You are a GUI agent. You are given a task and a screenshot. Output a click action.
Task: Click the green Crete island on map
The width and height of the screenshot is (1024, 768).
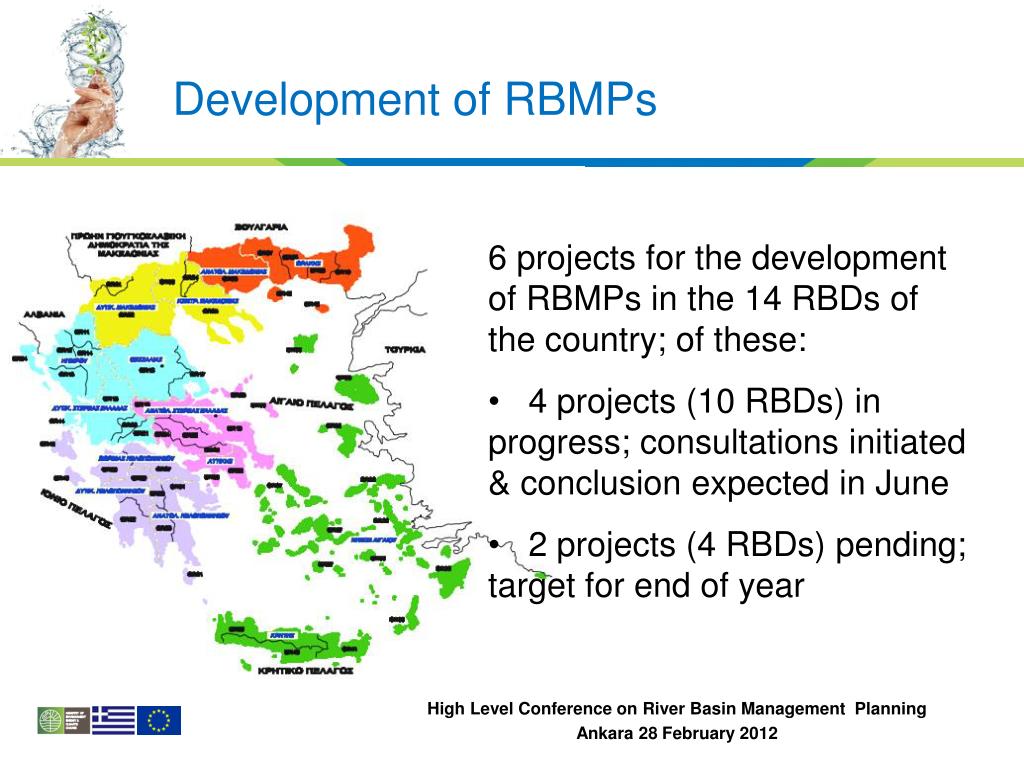291,638
